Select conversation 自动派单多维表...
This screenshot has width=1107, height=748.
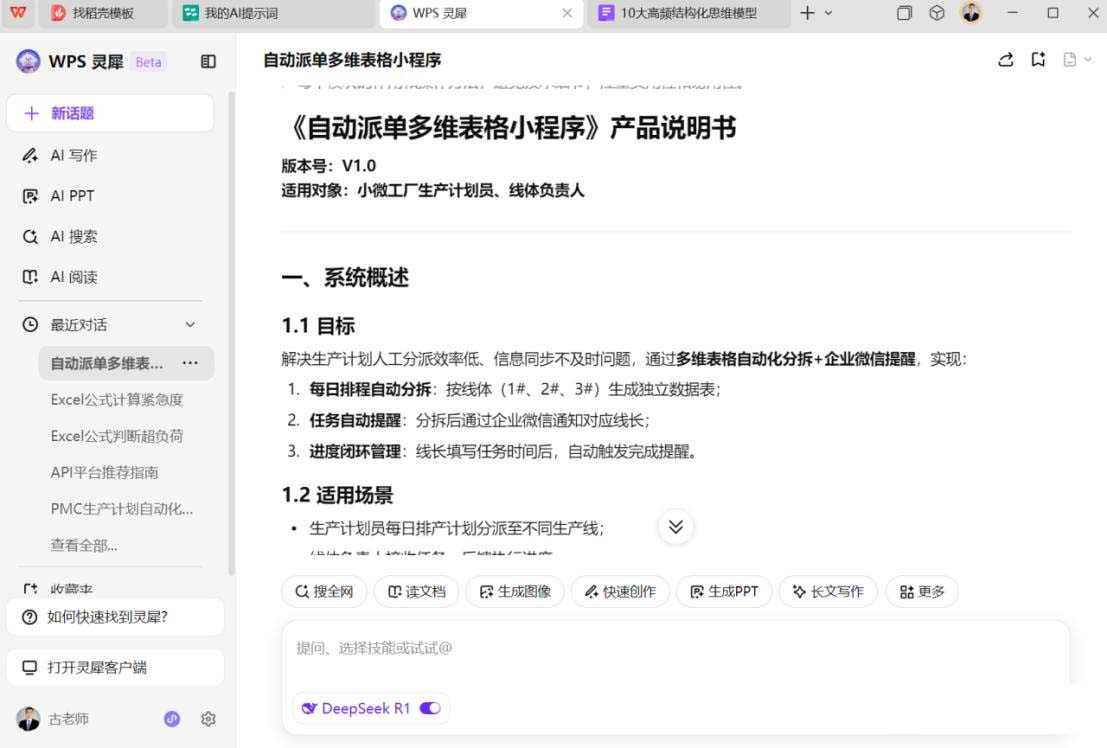pyautogui.click(x=107, y=363)
